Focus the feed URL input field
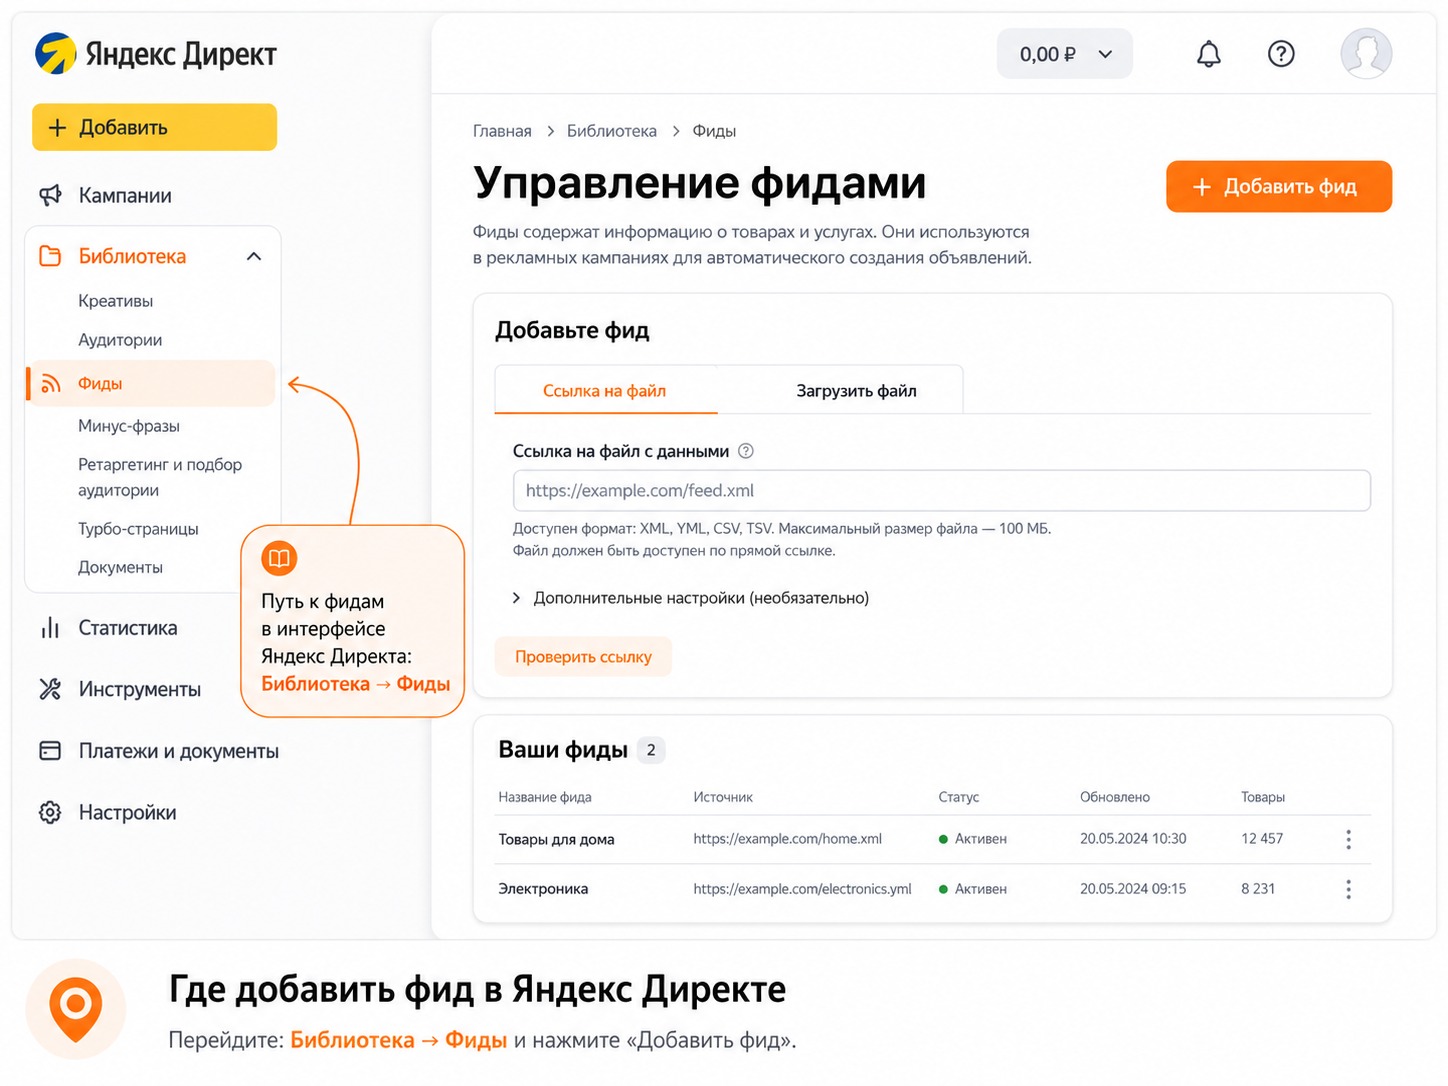This screenshot has width=1448, height=1086. (941, 491)
